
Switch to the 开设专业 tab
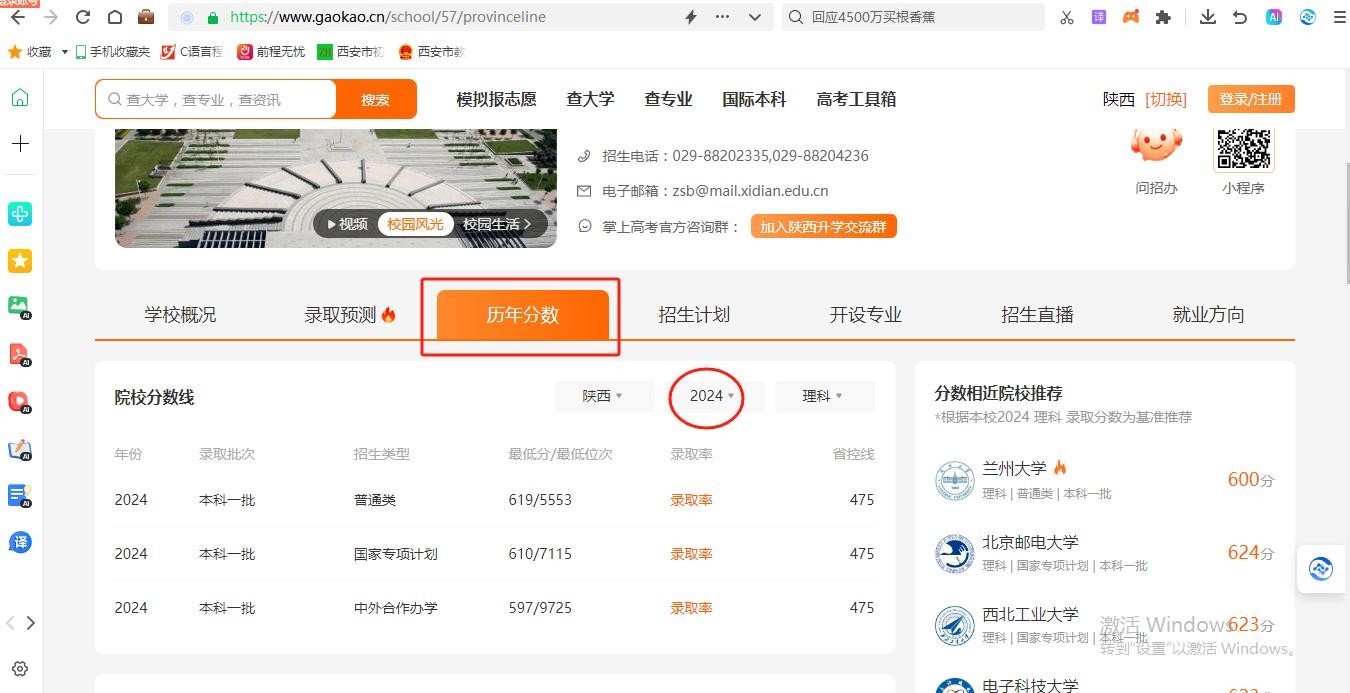point(865,315)
